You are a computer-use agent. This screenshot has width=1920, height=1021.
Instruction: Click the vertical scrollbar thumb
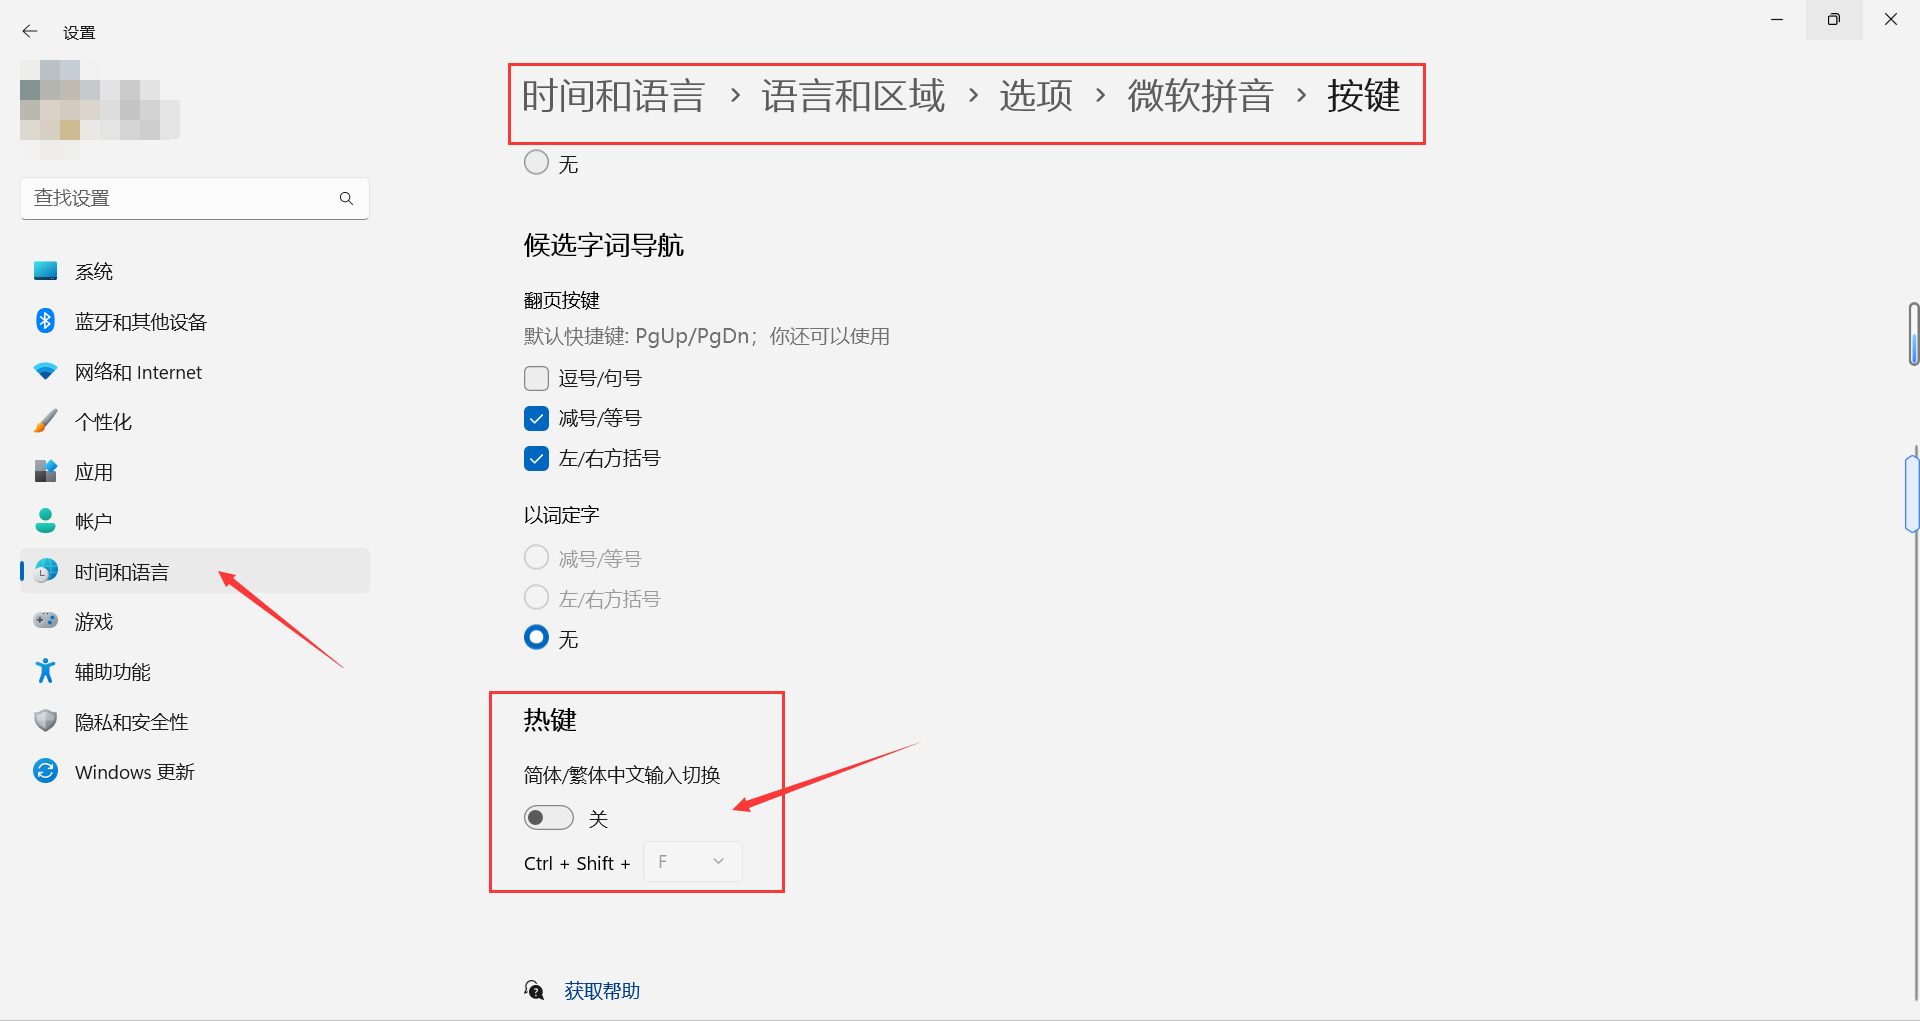pos(1913,493)
